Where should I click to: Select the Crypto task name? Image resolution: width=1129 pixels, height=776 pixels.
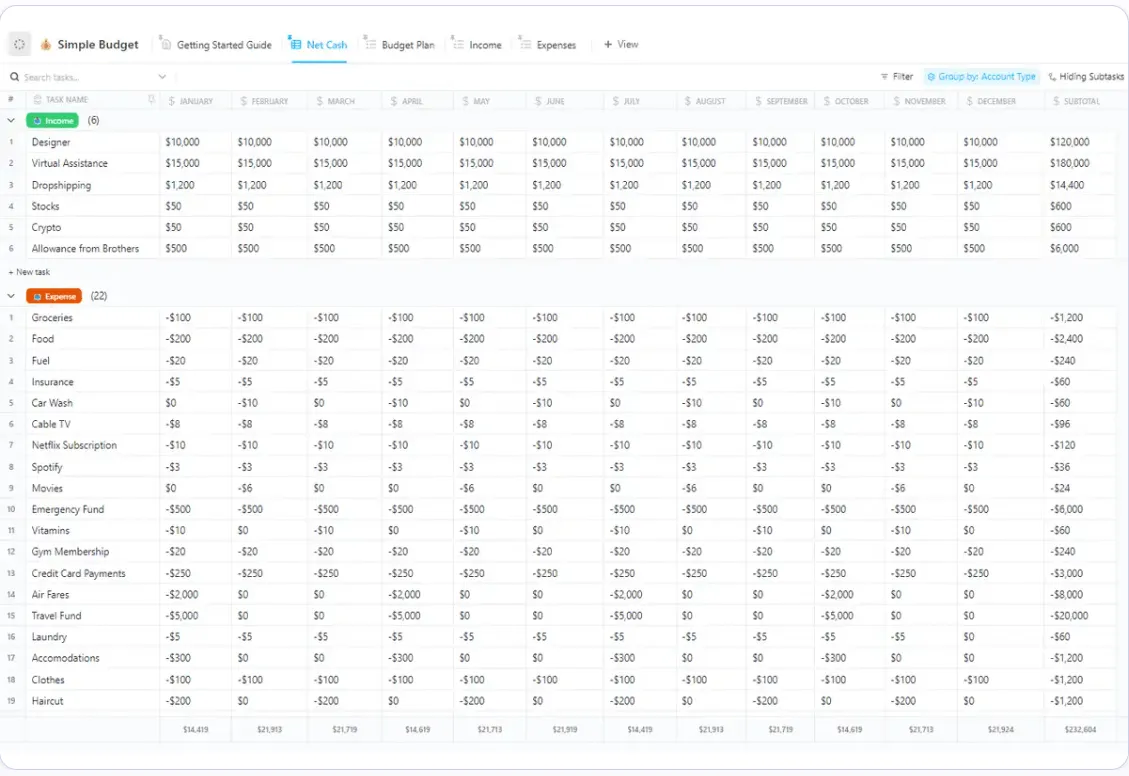tap(46, 227)
